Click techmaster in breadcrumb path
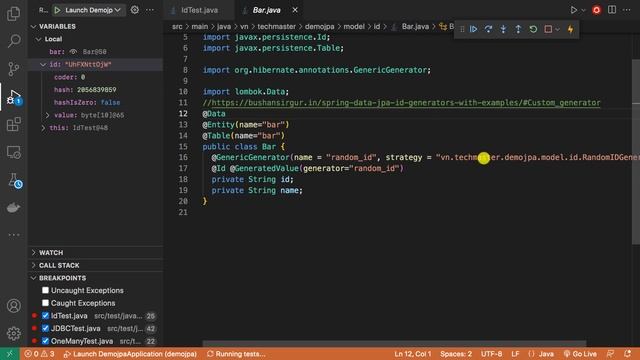 [276, 27]
